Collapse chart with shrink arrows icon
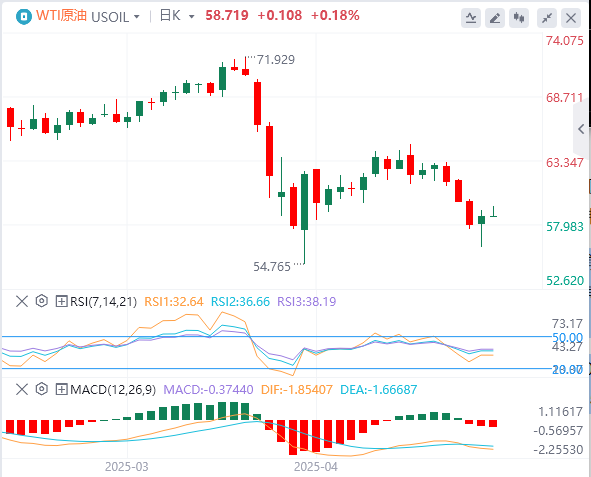 (547, 18)
